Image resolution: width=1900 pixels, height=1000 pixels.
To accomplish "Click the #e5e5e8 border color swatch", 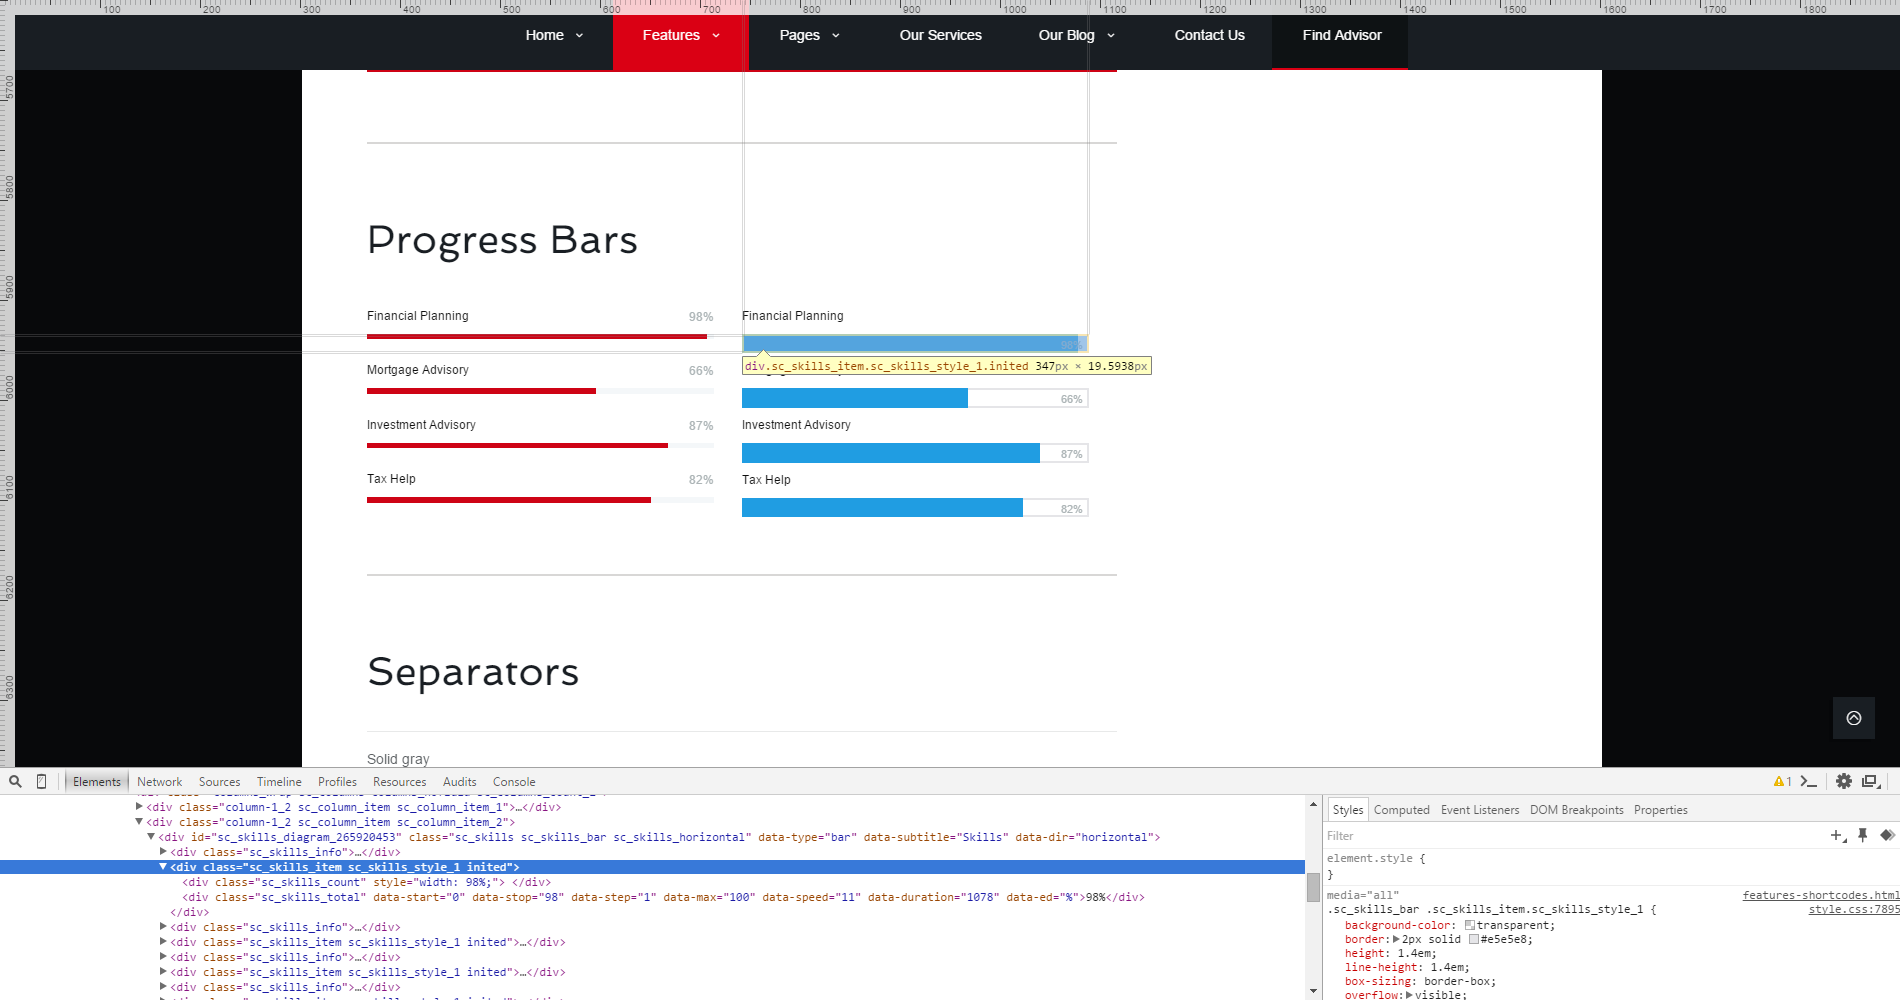I will 1473,939.
